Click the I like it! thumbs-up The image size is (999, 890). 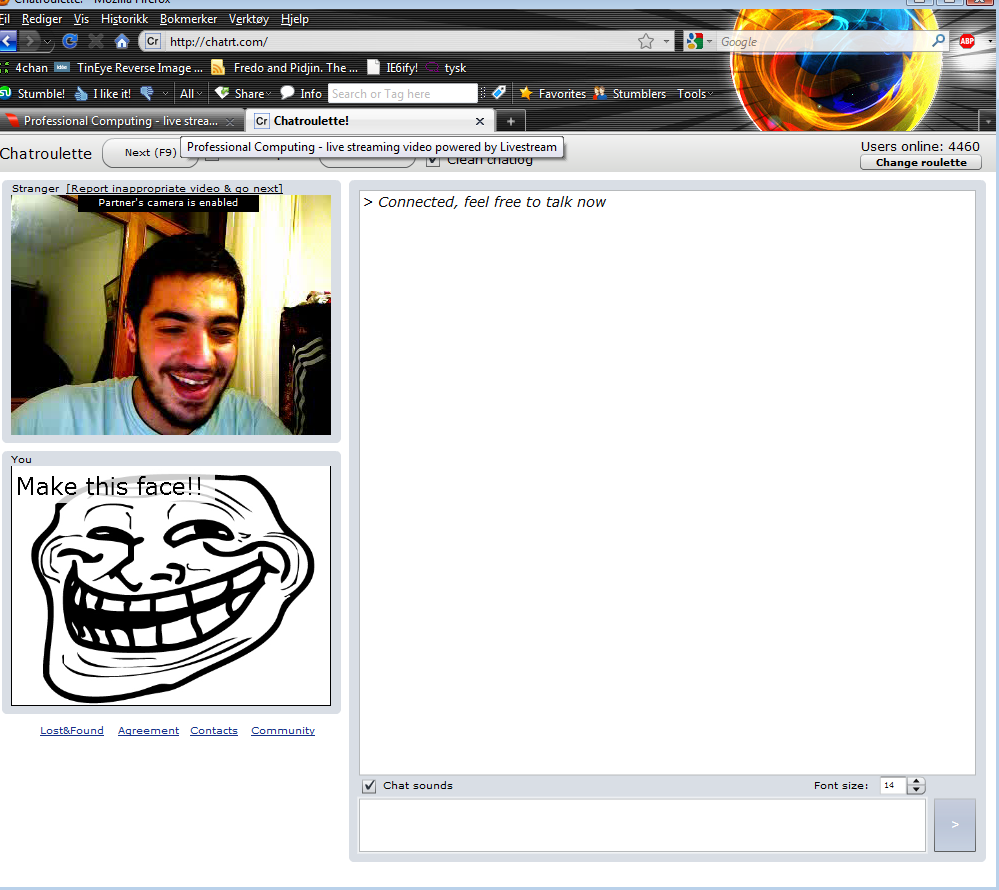tap(103, 94)
